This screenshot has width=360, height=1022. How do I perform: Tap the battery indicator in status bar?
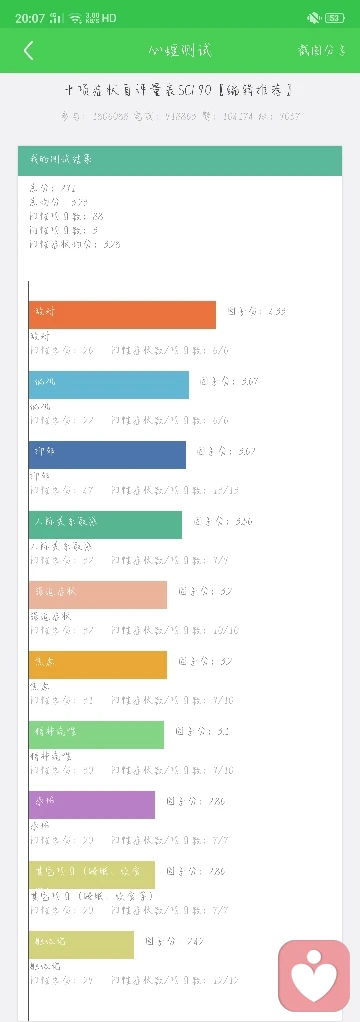point(335,18)
